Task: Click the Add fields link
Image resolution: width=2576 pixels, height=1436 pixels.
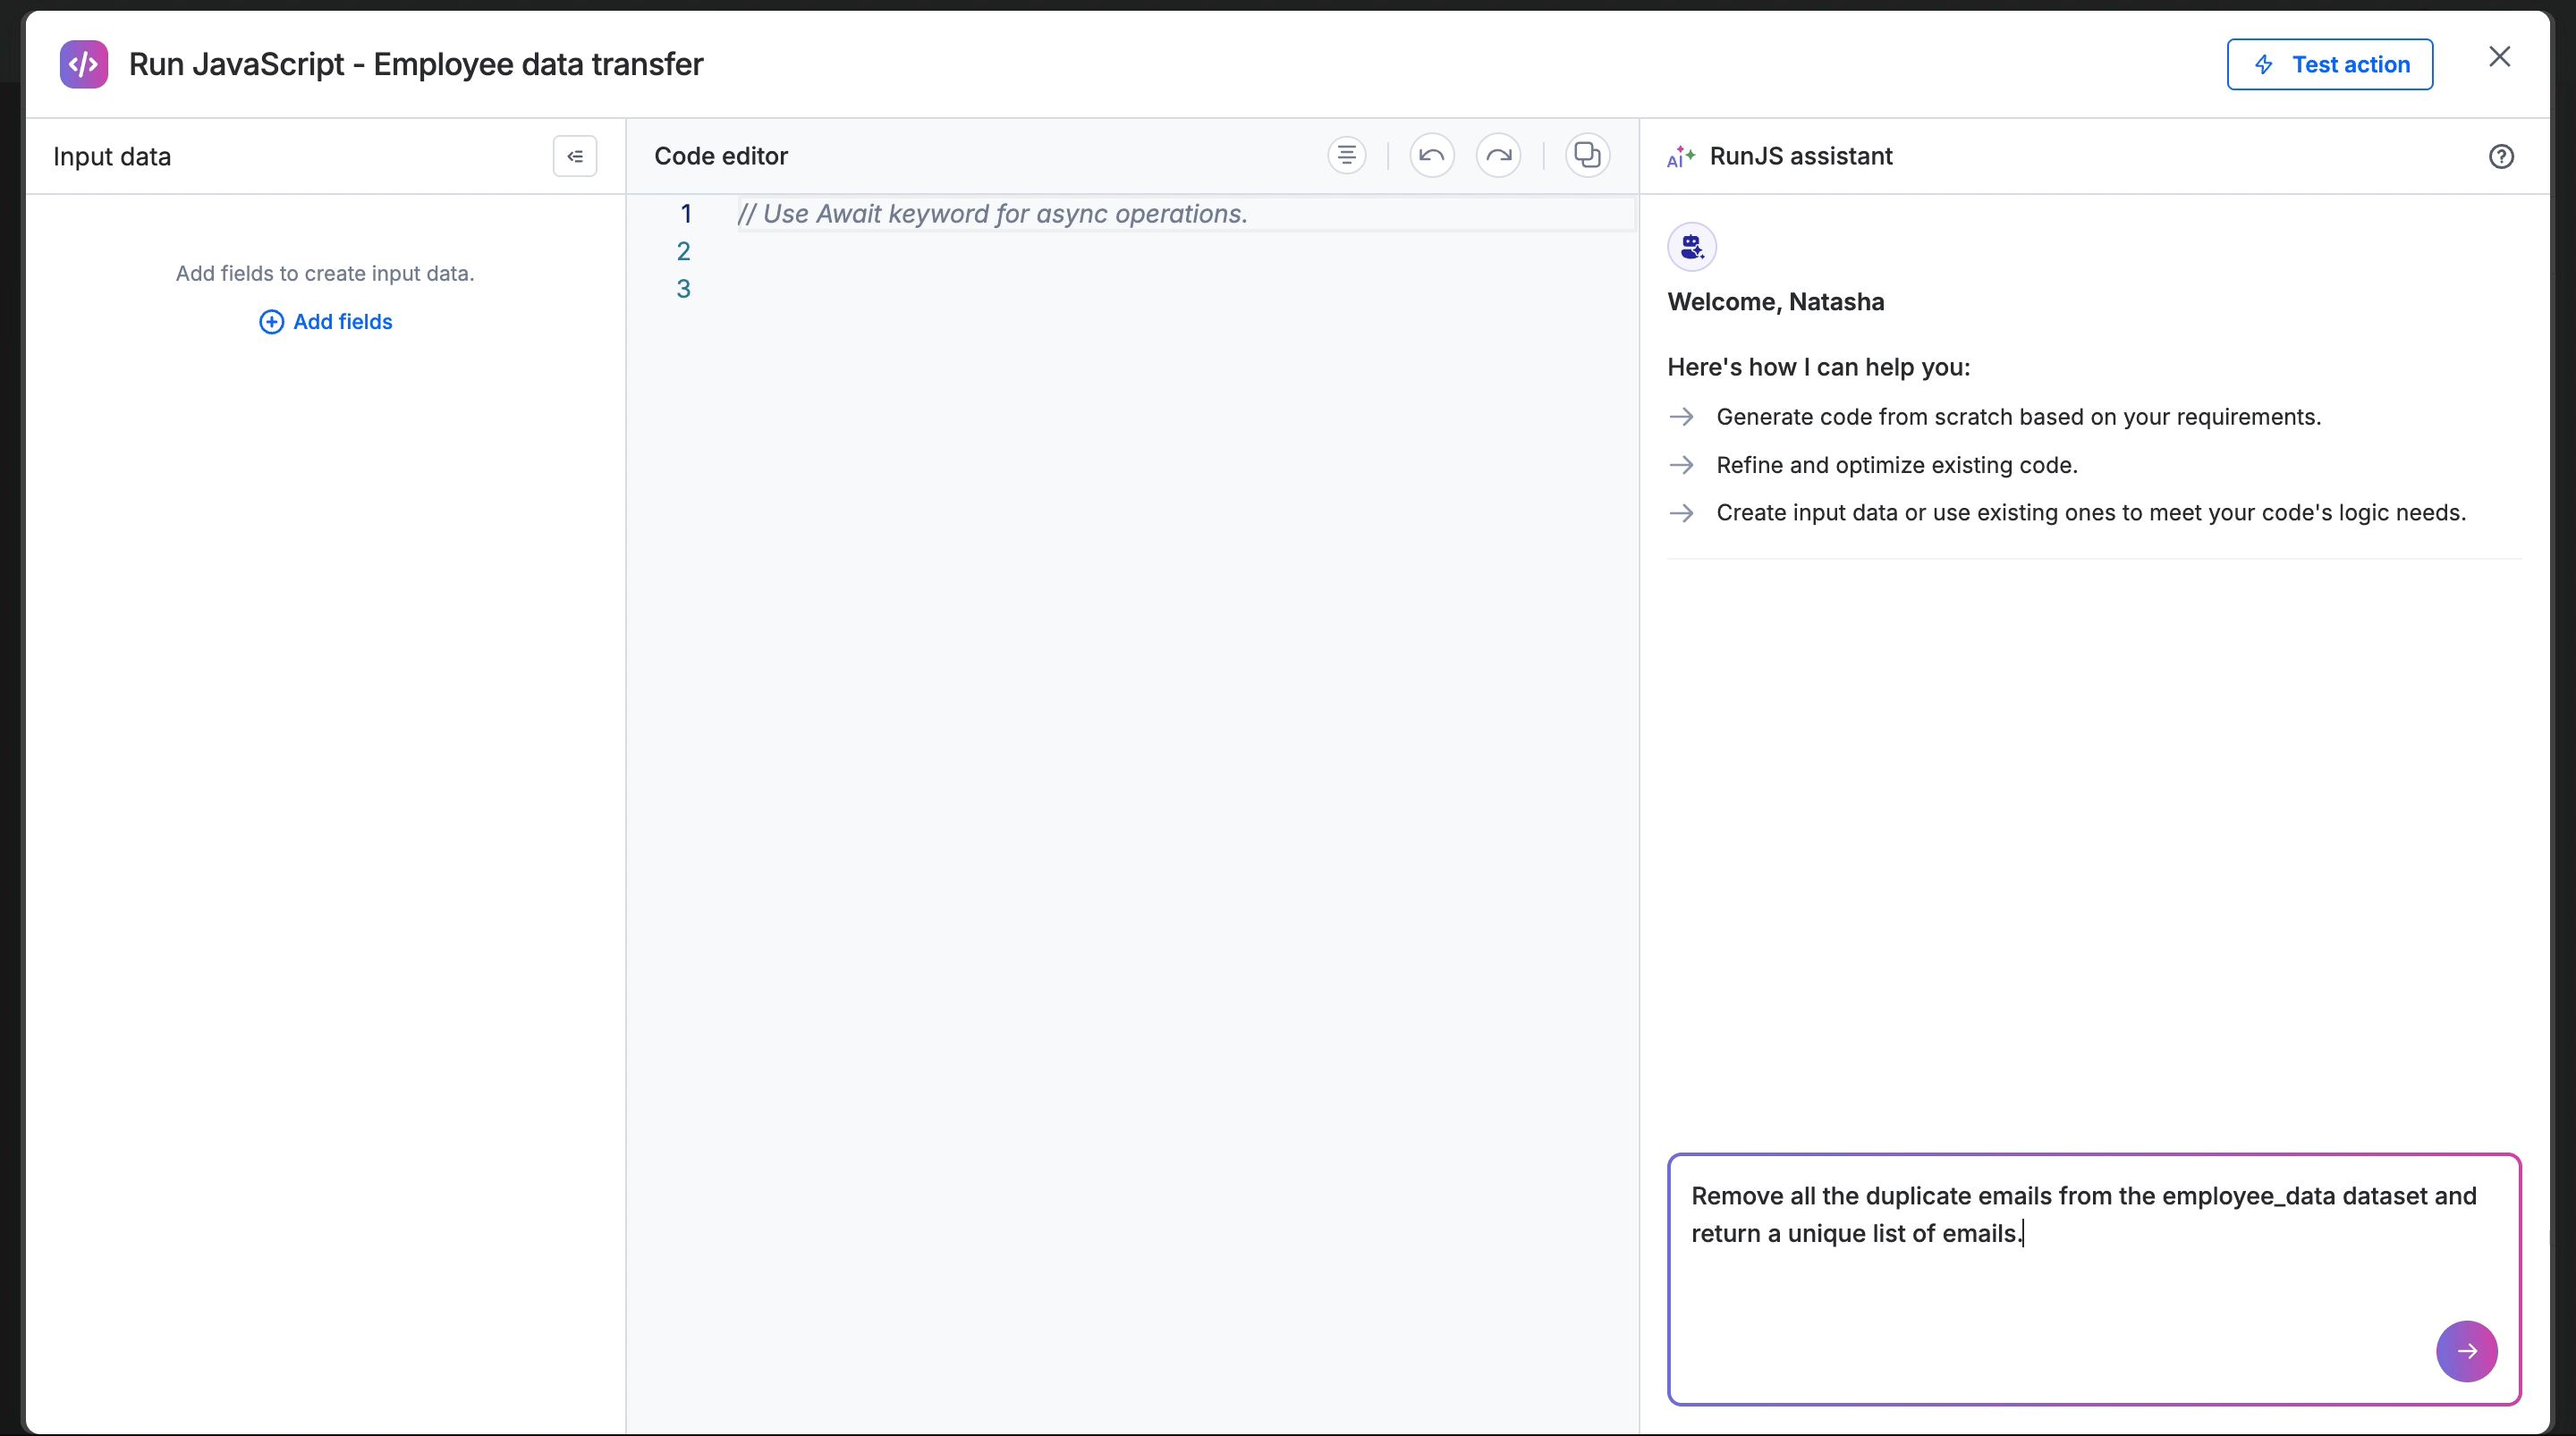Action: pyautogui.click(x=342, y=322)
